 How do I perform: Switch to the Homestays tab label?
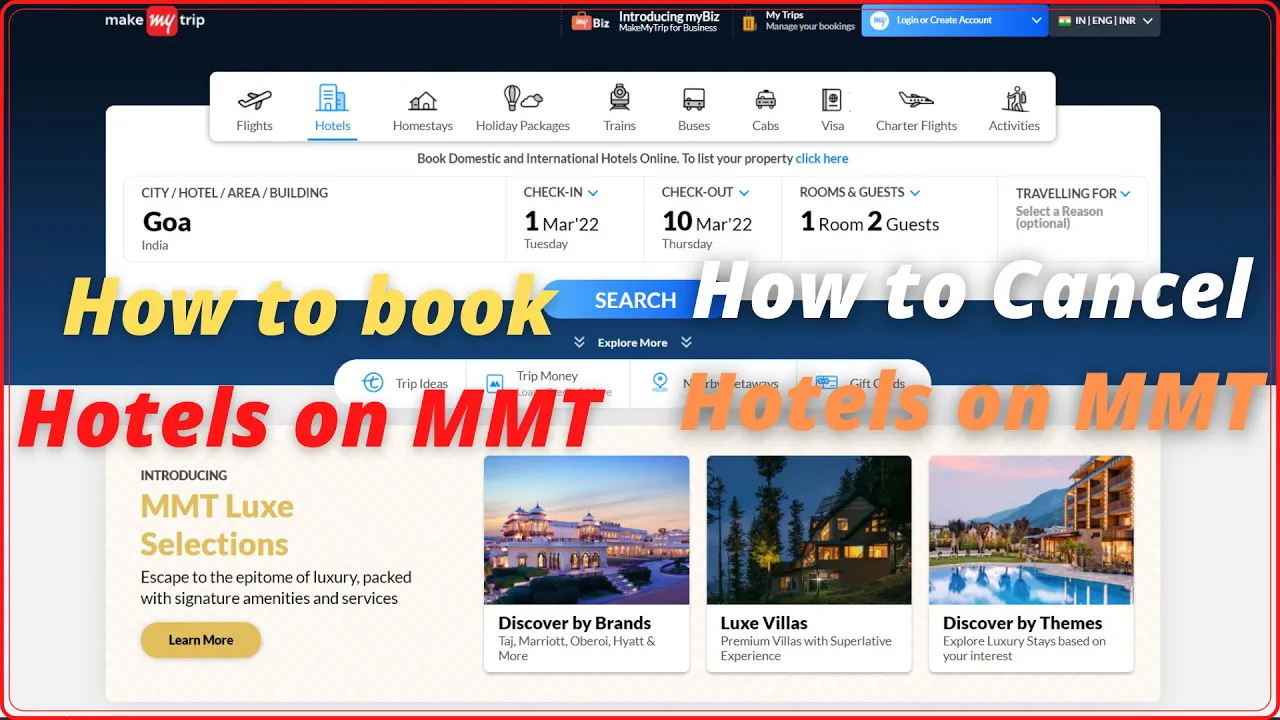423,126
